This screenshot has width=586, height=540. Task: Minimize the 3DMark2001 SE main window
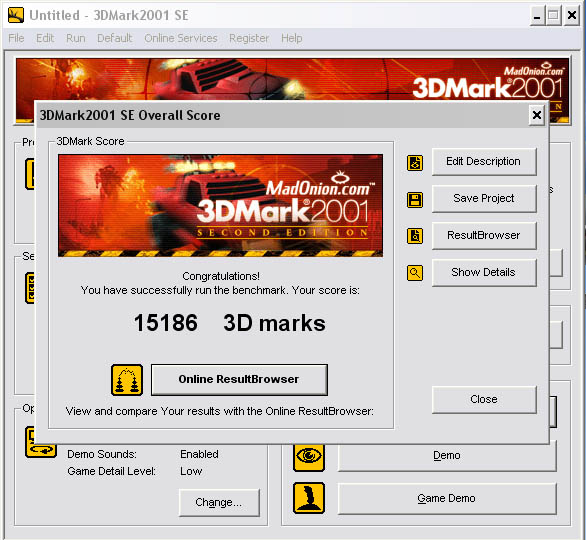(x=537, y=16)
